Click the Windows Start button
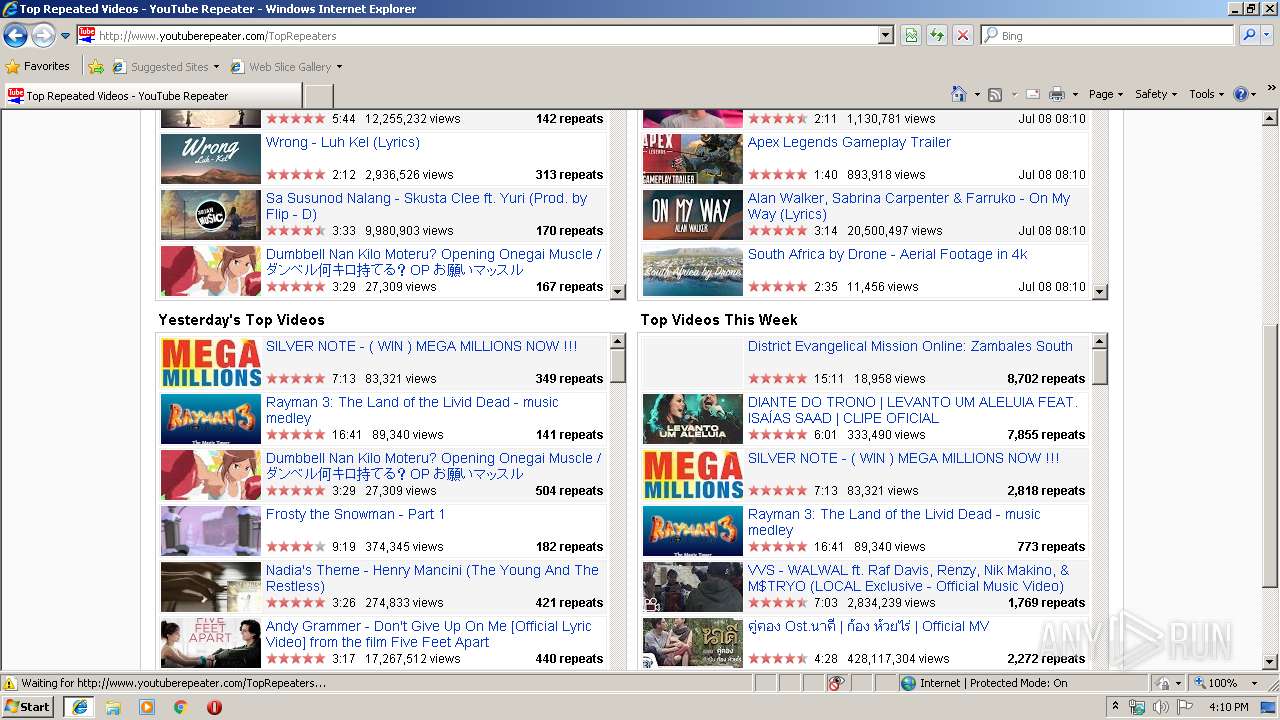Screen dimensions: 1280x720 click(28, 706)
